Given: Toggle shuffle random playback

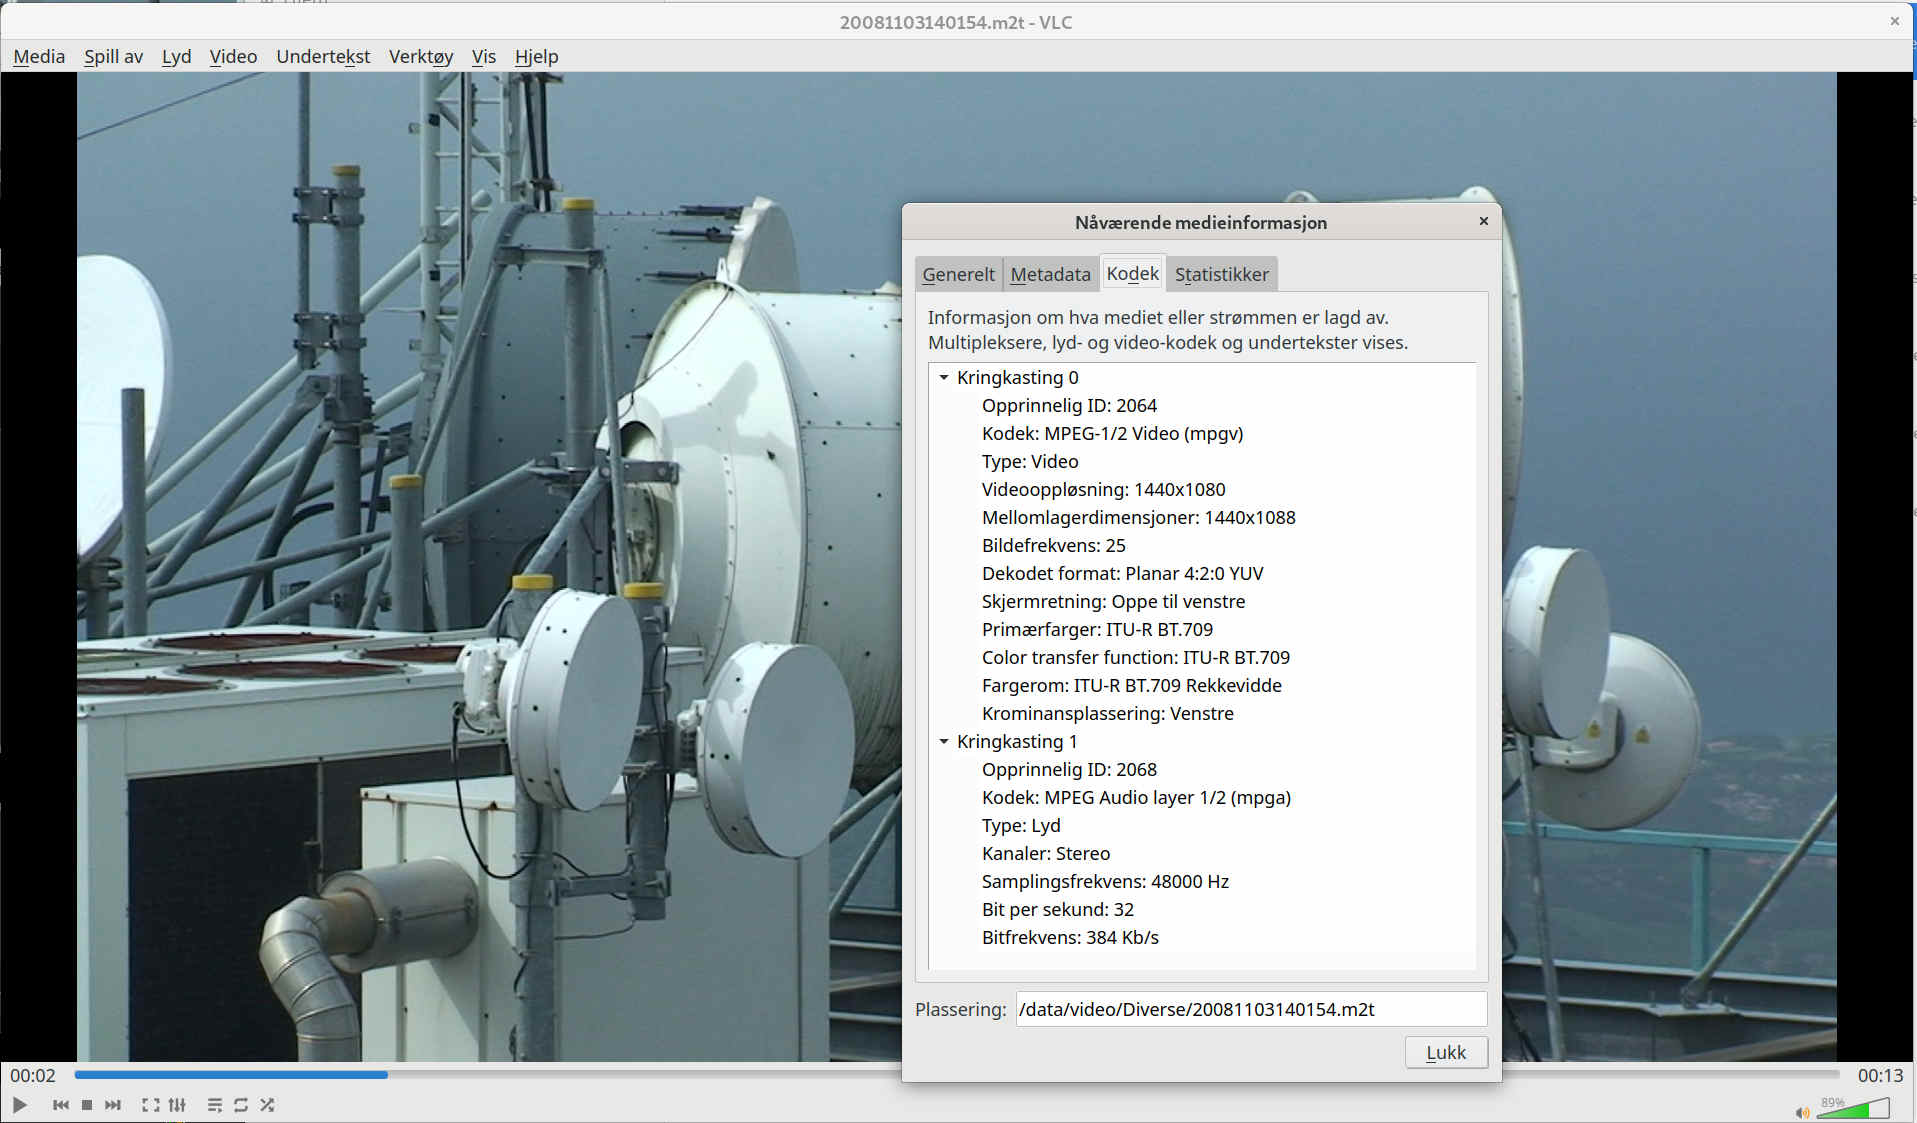Looking at the screenshot, I should pos(267,1105).
